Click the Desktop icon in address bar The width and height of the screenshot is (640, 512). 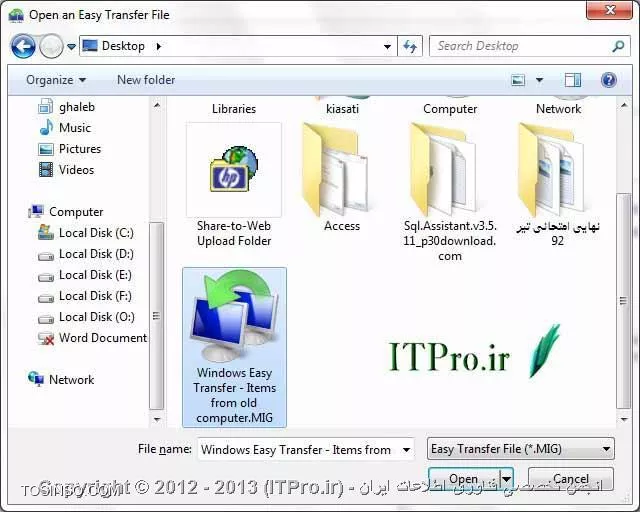90,46
